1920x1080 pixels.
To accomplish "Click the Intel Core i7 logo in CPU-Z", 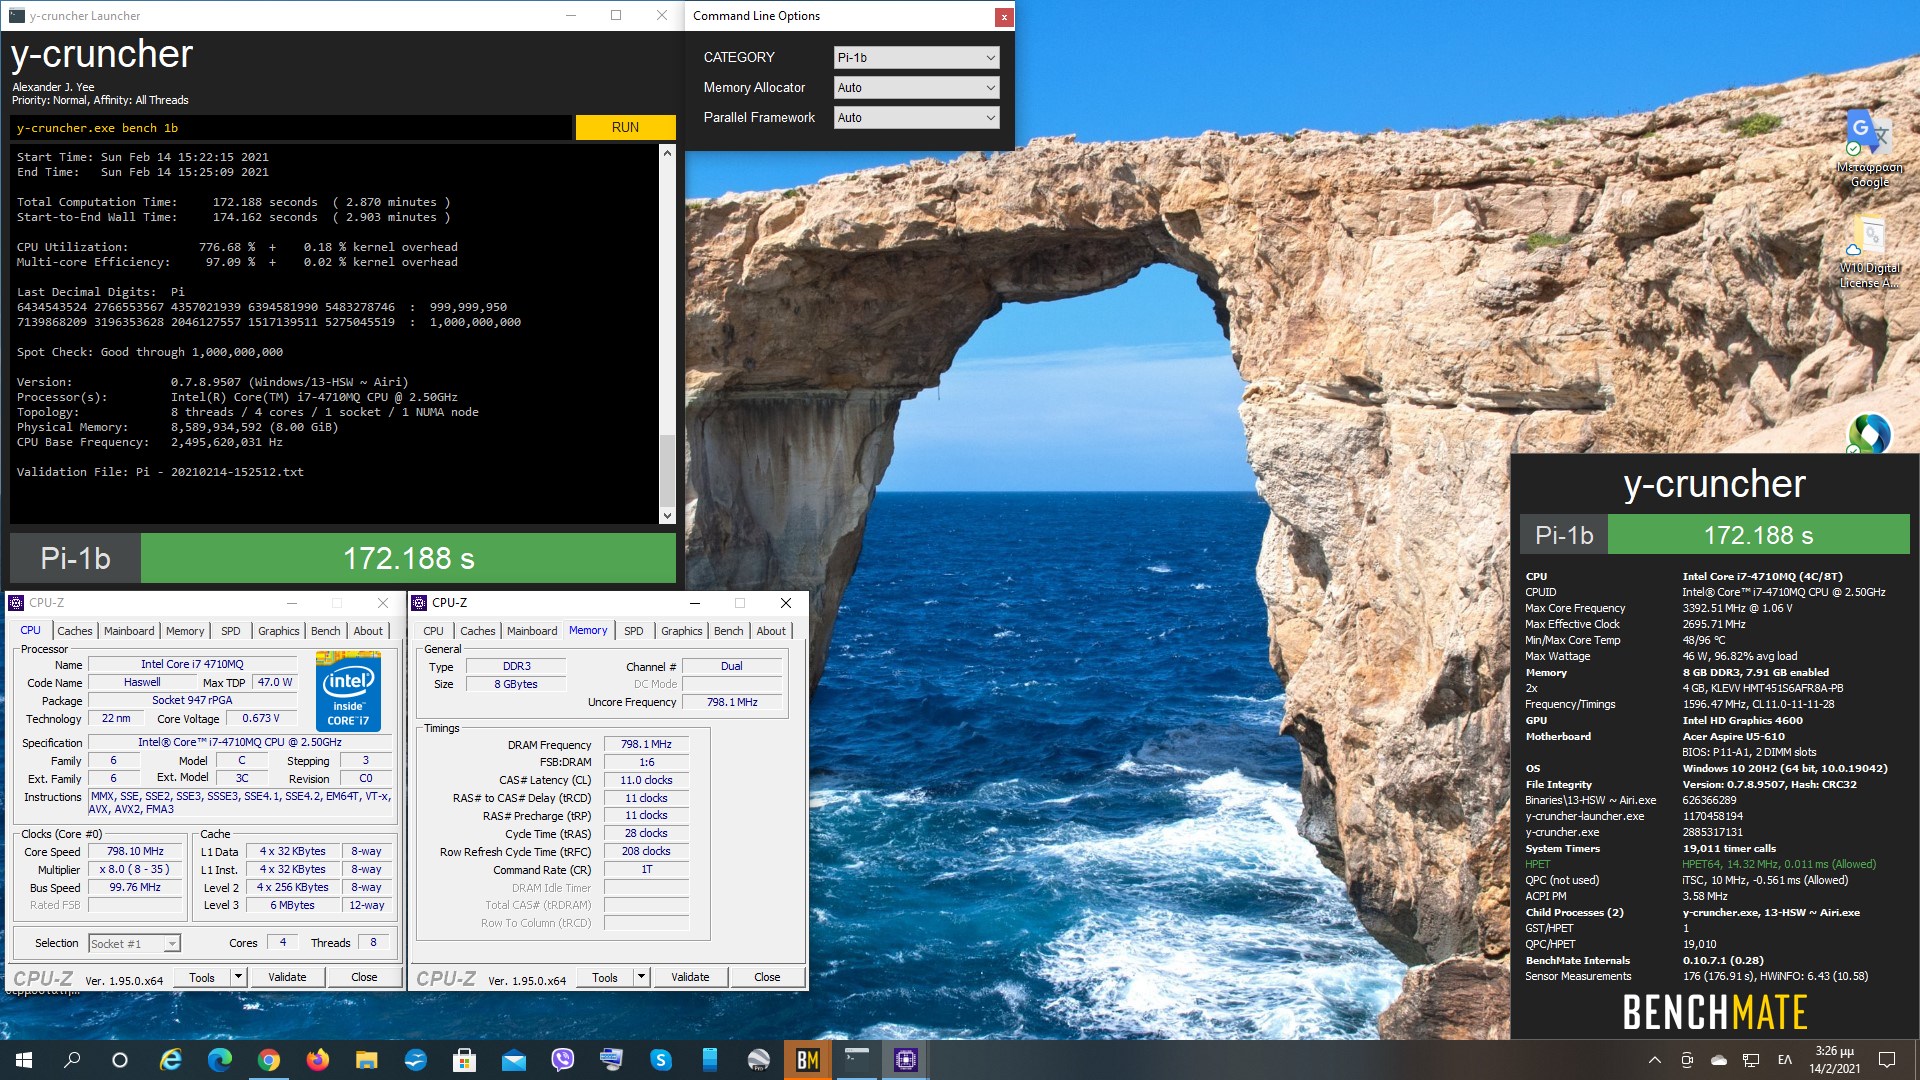I will 348,691.
